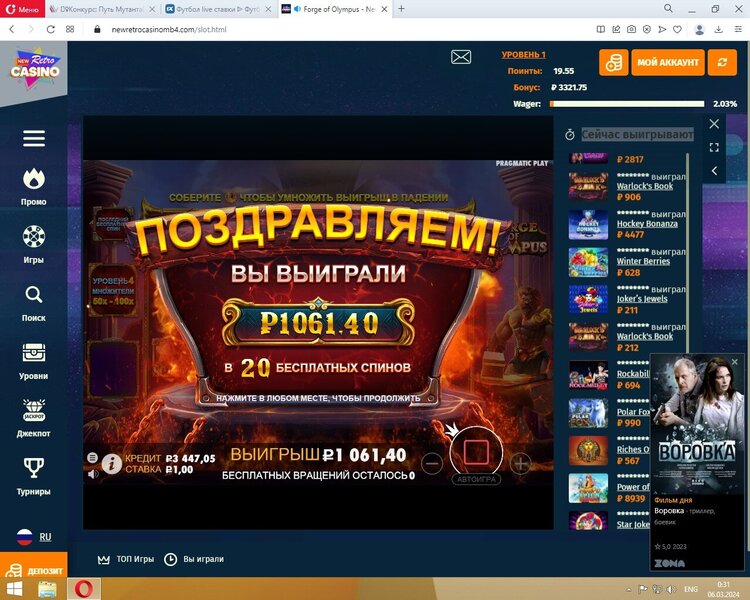
Task: Click the Opera Меню button
Action: tap(22, 9)
